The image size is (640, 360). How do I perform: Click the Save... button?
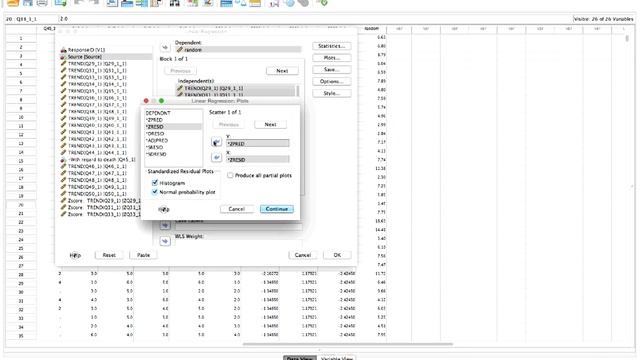(332, 70)
